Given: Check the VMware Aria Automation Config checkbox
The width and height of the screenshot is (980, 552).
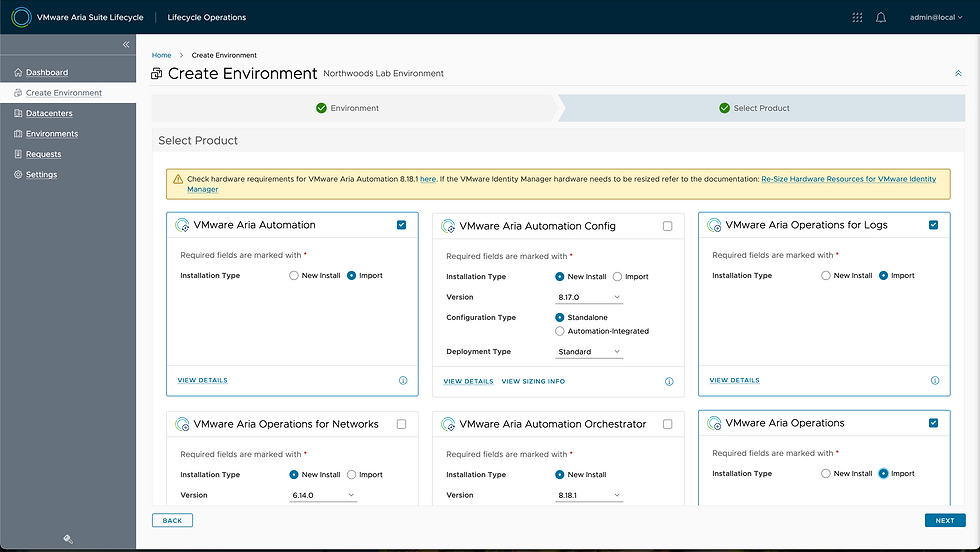Looking at the screenshot, I should click(x=668, y=226).
